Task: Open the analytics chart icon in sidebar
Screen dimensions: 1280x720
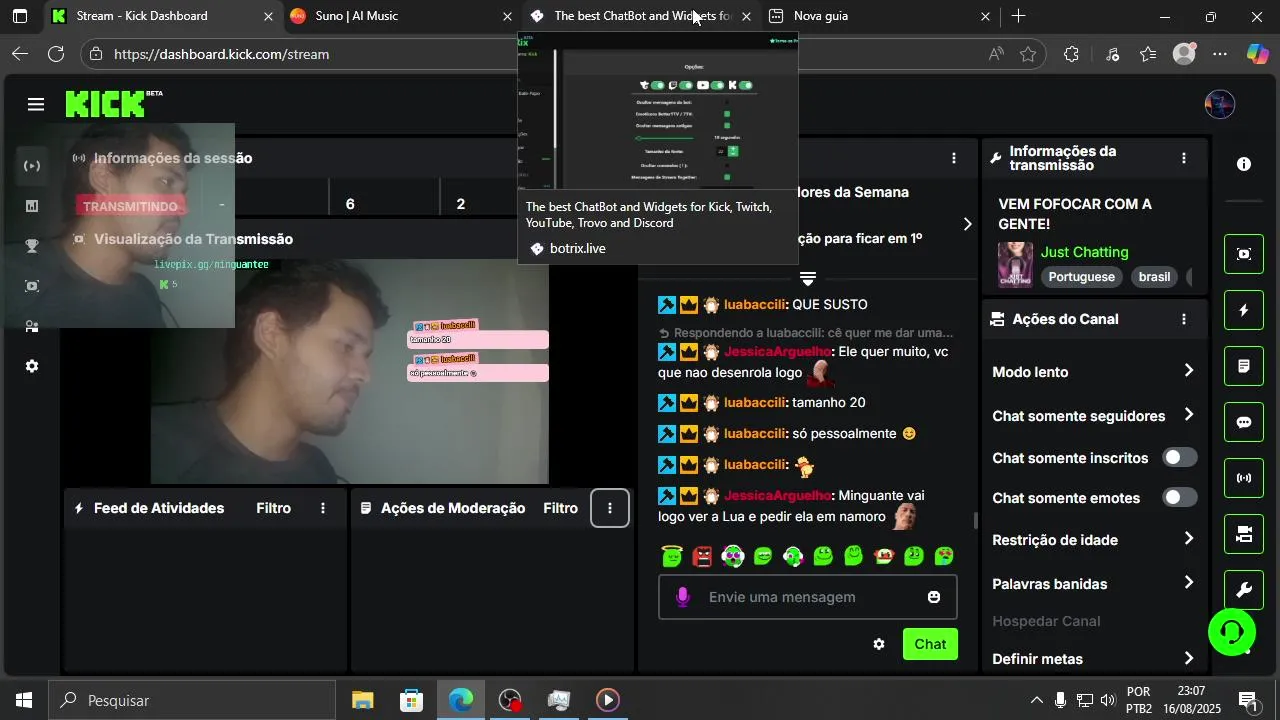Action: pos(32,206)
